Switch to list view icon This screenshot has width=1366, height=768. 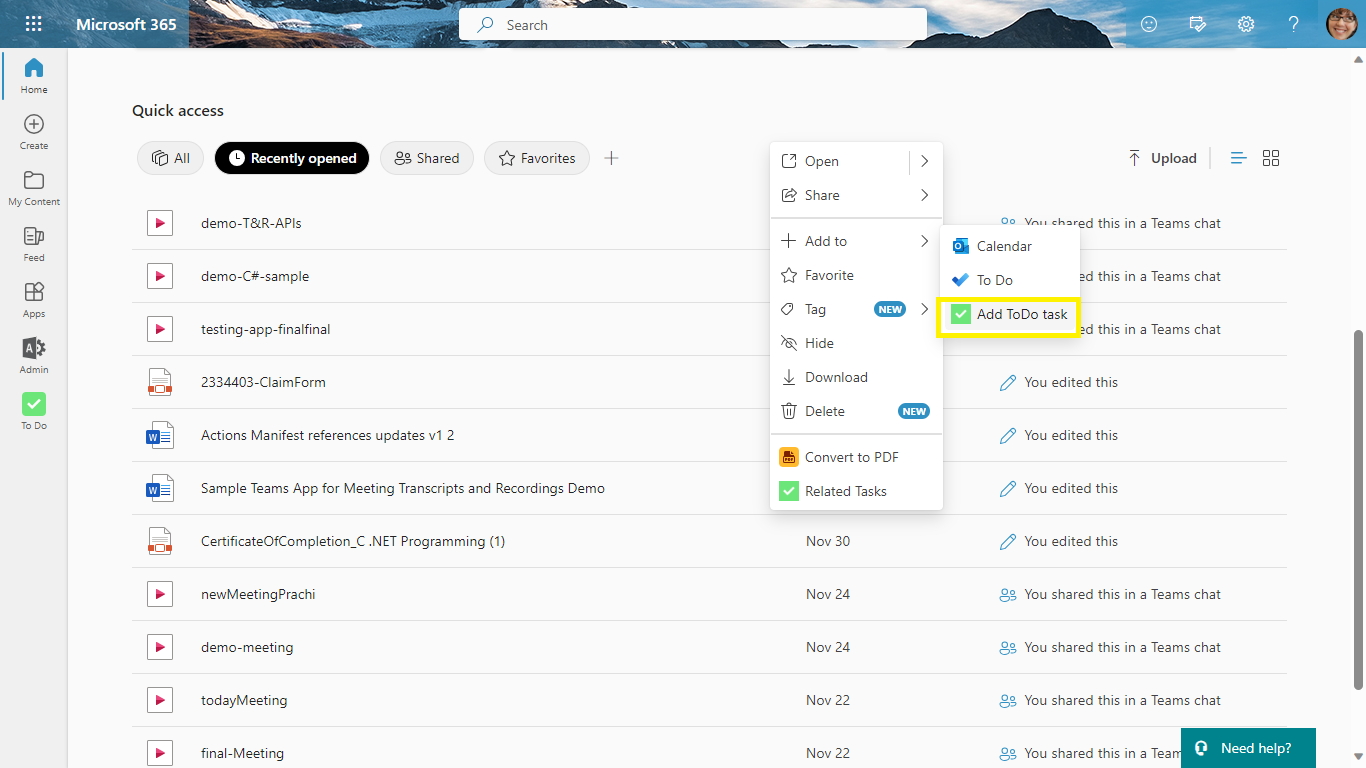[x=1239, y=158]
